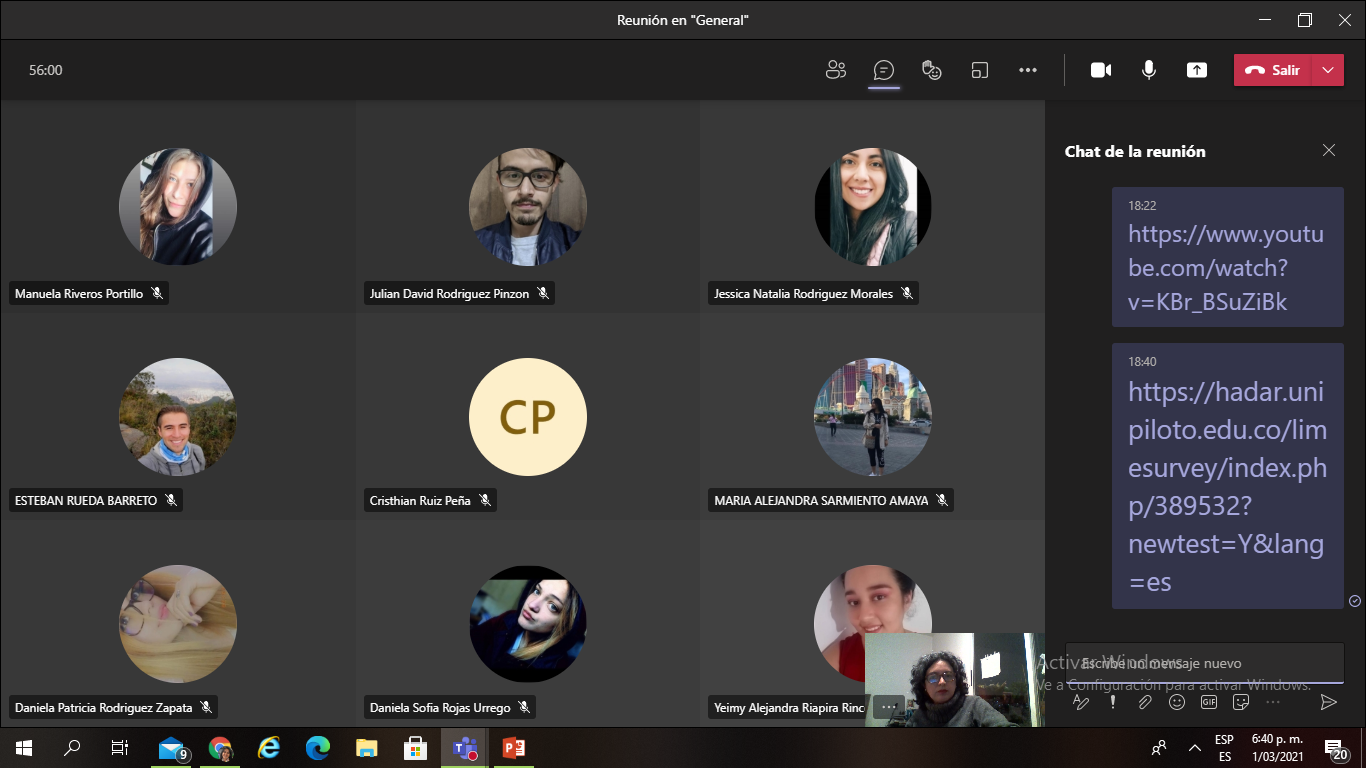Image resolution: width=1366 pixels, height=768 pixels.
Task: Click the 18:40 message timestamp
Action: coord(1142,361)
